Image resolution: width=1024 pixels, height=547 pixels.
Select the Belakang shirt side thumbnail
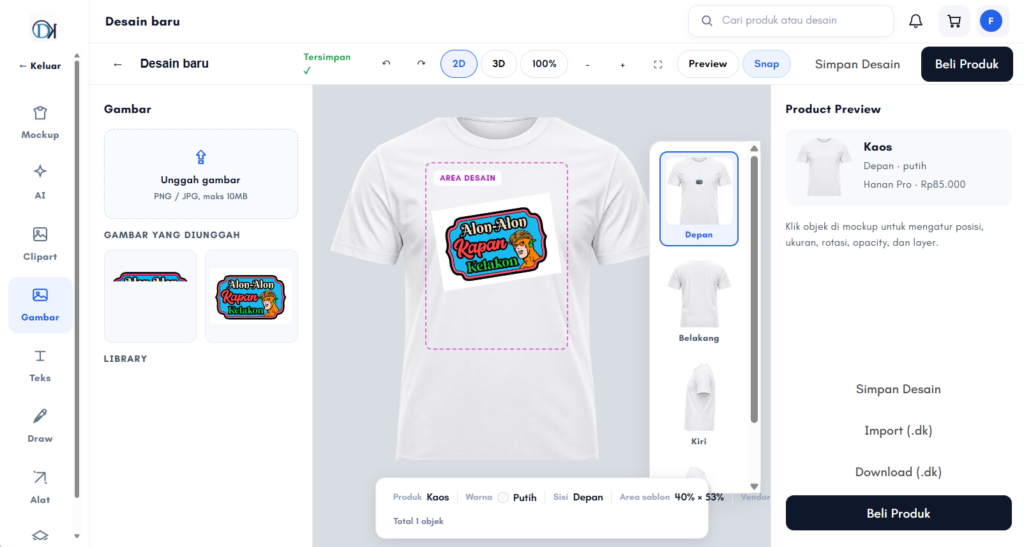[699, 301]
